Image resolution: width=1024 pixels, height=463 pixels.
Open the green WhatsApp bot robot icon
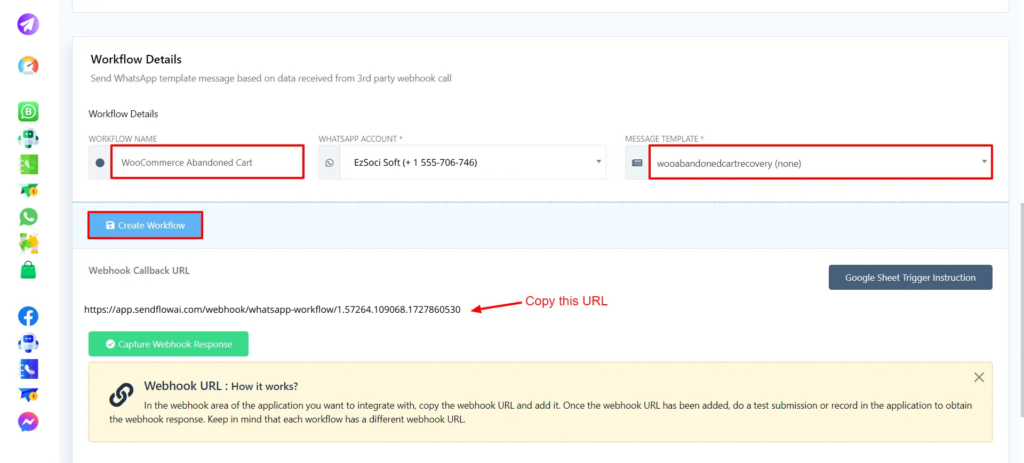(28, 138)
